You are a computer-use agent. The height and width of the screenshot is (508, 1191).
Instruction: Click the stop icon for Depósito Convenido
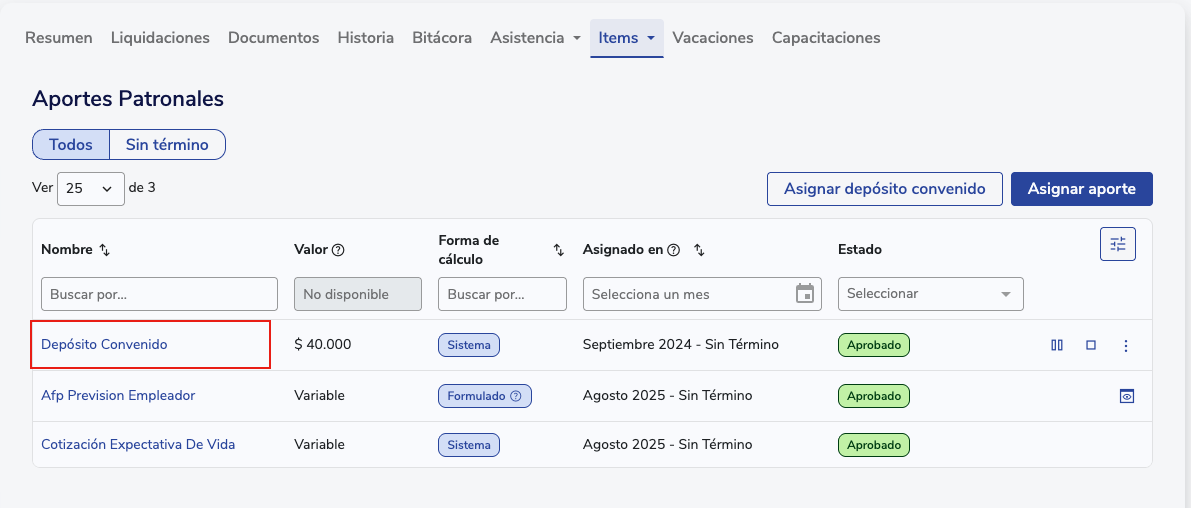tap(1091, 346)
